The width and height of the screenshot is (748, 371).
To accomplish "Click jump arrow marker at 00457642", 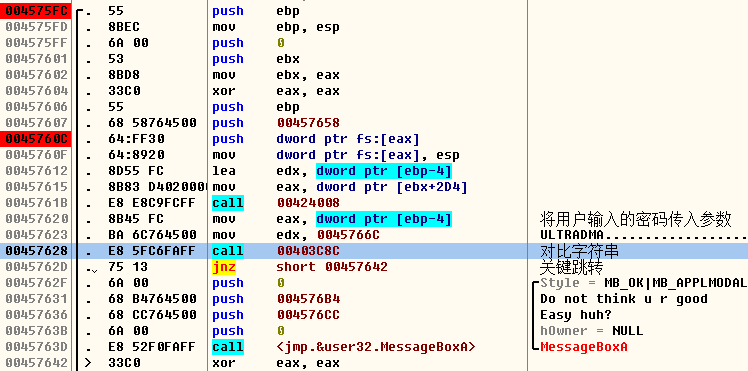I will tap(89, 362).
